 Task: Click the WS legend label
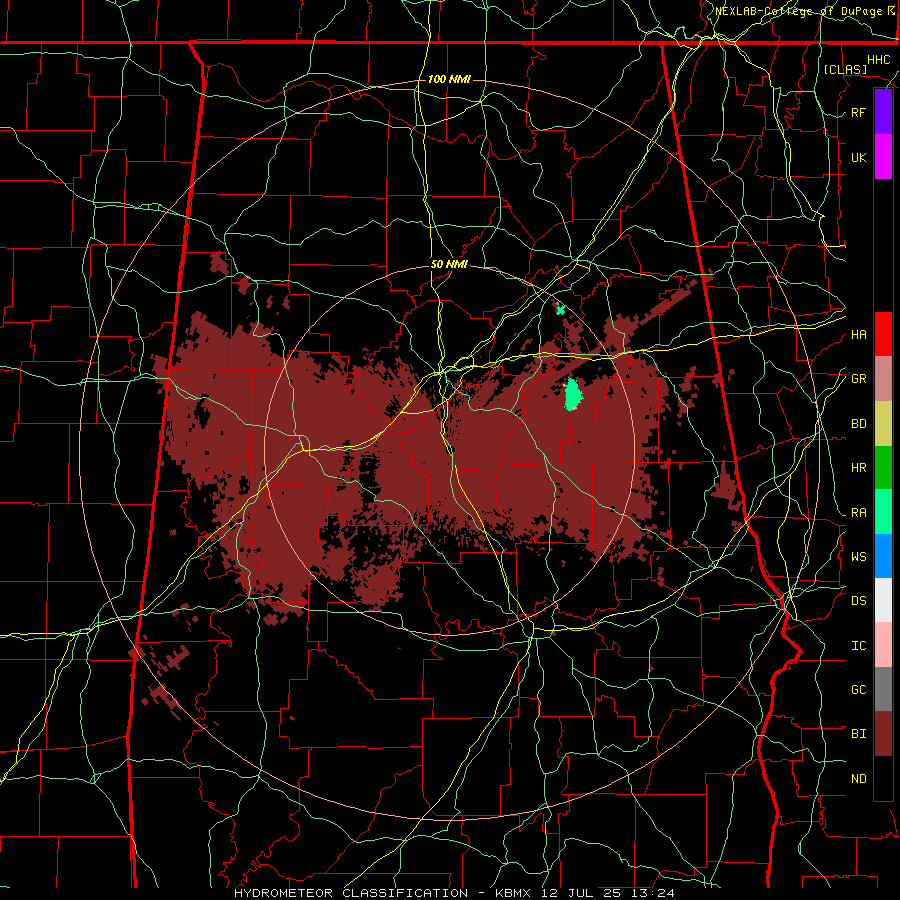click(859, 557)
